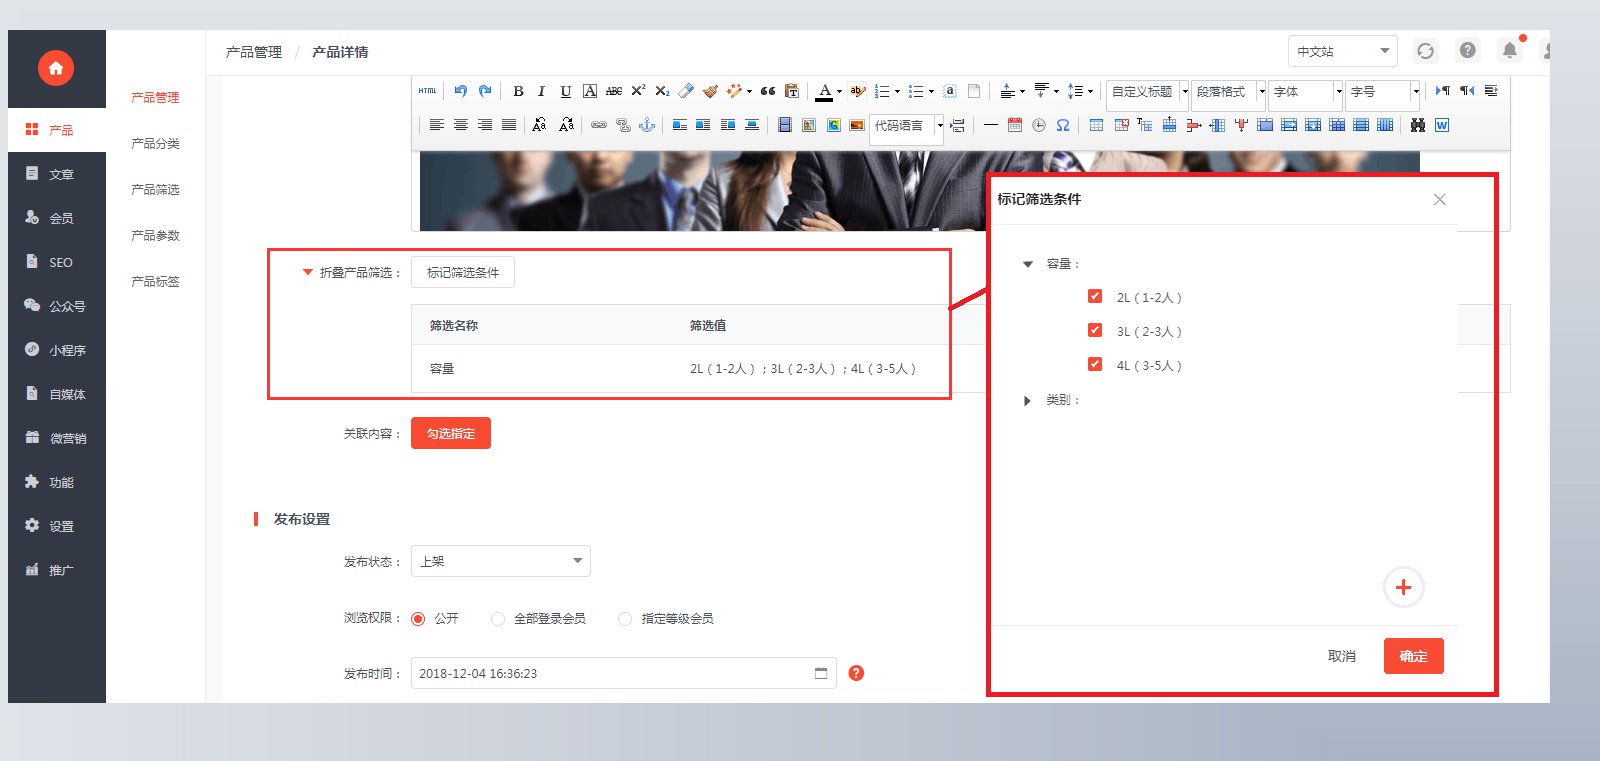Click the orange home logo icon
1600x761 pixels.
pyautogui.click(x=56, y=68)
